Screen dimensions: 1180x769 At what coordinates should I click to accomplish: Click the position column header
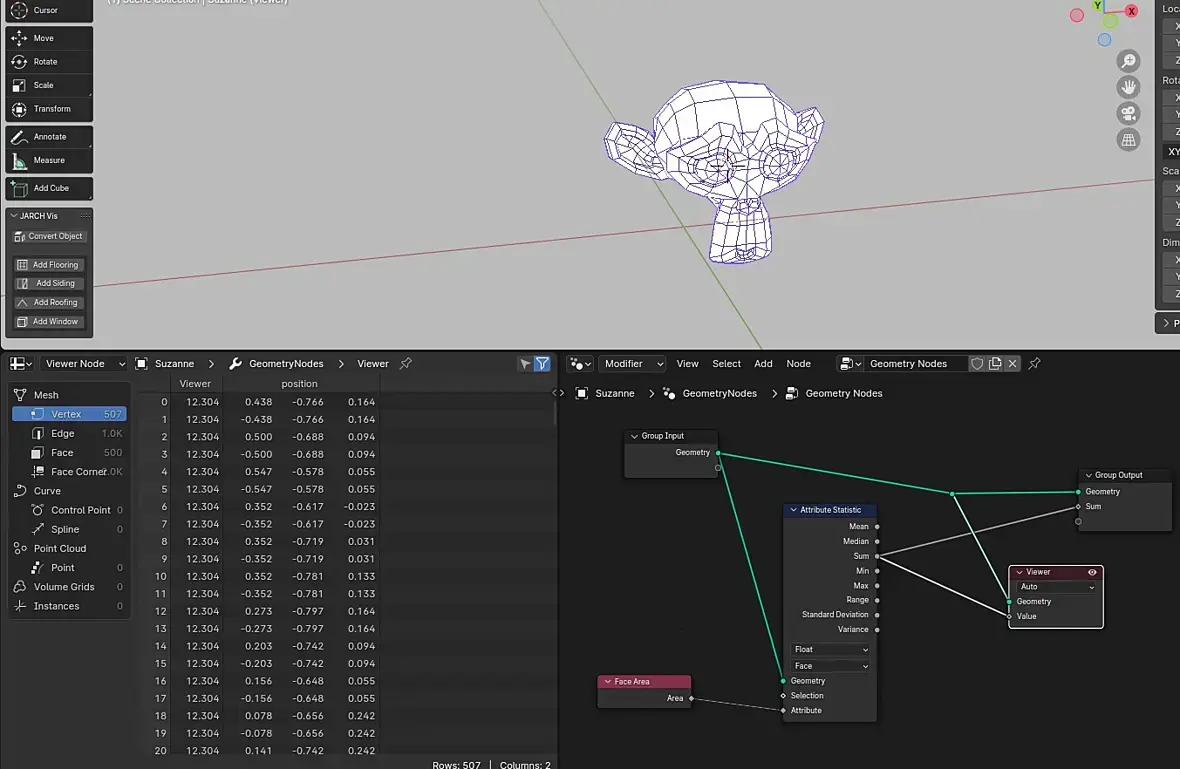point(300,384)
